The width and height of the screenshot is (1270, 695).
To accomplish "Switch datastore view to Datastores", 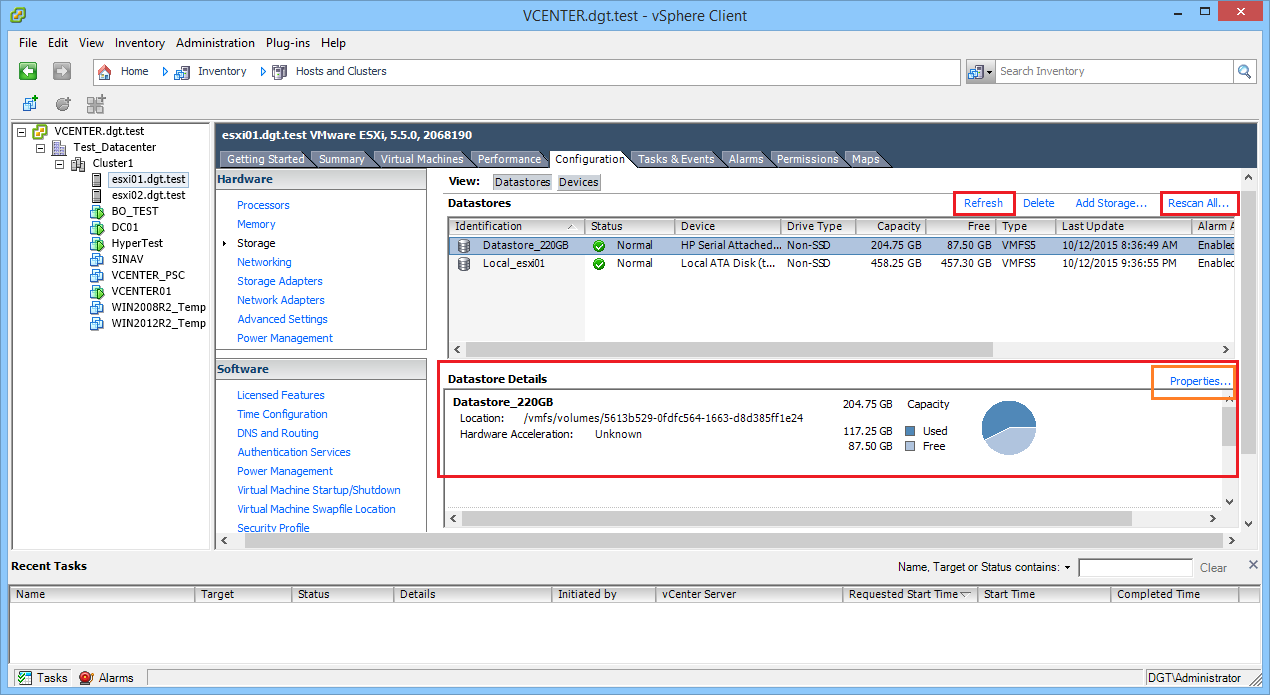I will [x=523, y=182].
